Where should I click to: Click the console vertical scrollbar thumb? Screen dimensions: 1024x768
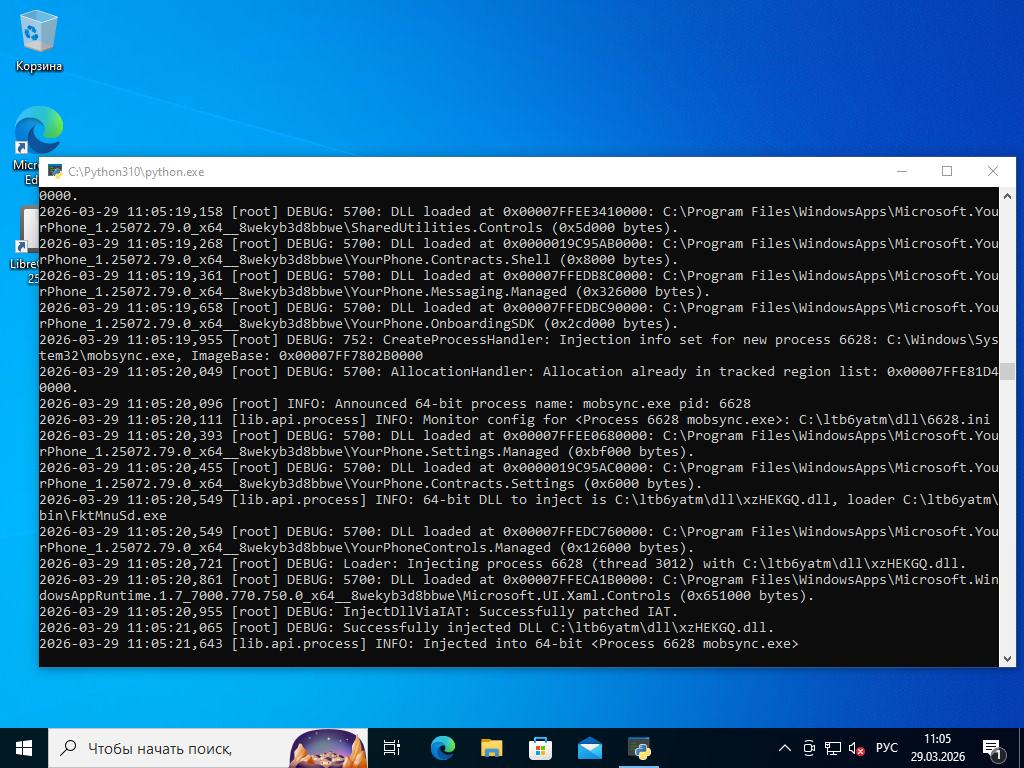(x=1007, y=371)
